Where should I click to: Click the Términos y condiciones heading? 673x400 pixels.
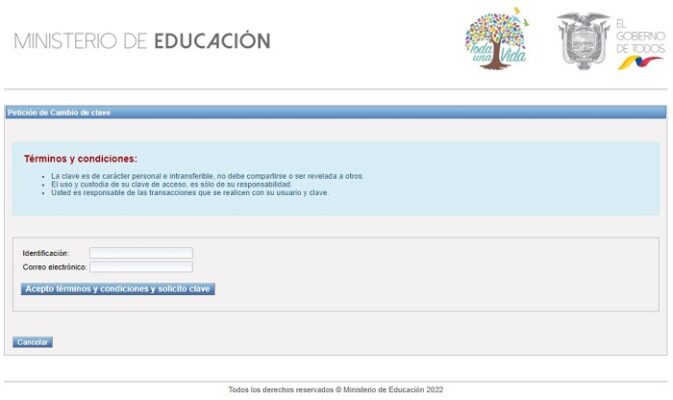coord(81,159)
